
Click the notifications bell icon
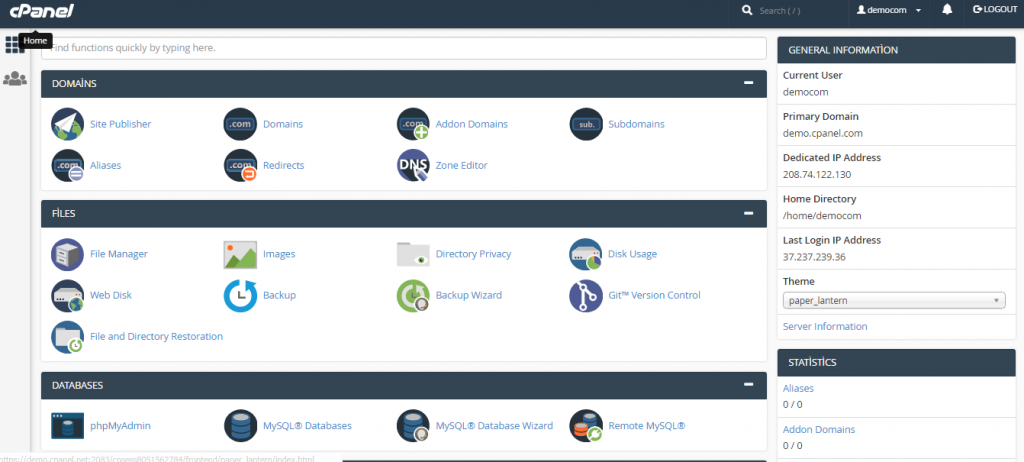tap(947, 10)
